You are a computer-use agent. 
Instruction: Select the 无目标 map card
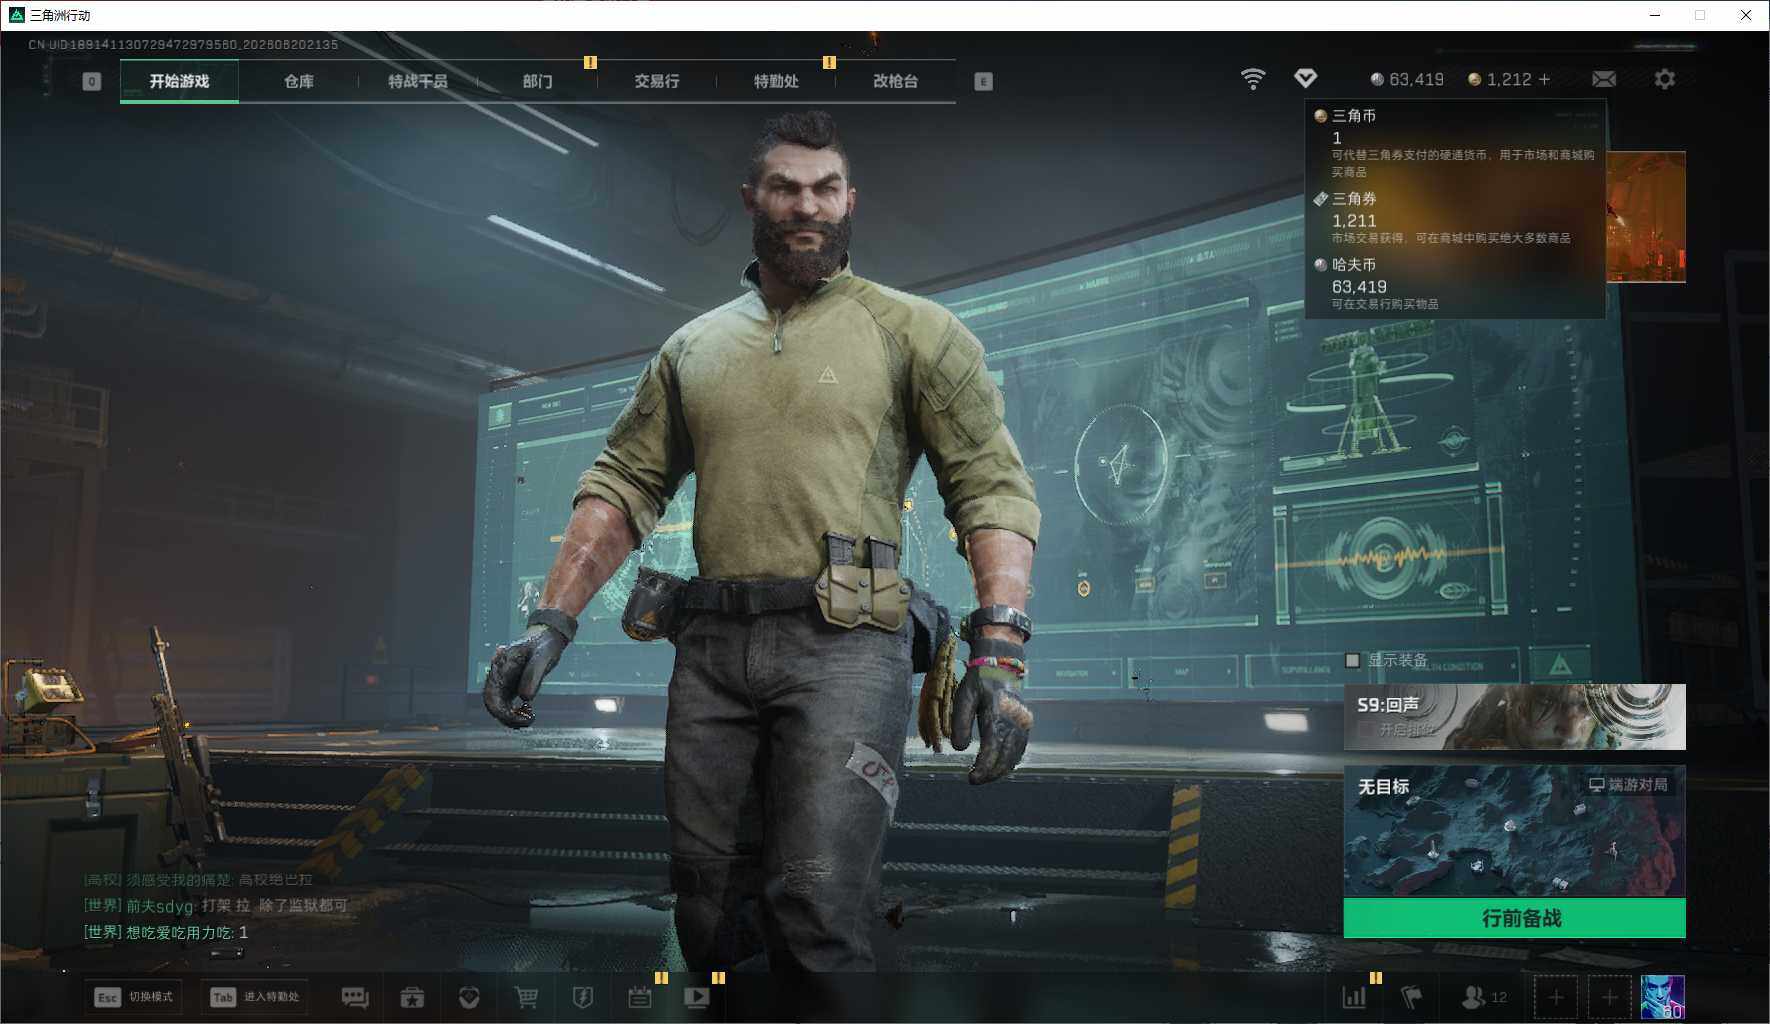(1514, 831)
